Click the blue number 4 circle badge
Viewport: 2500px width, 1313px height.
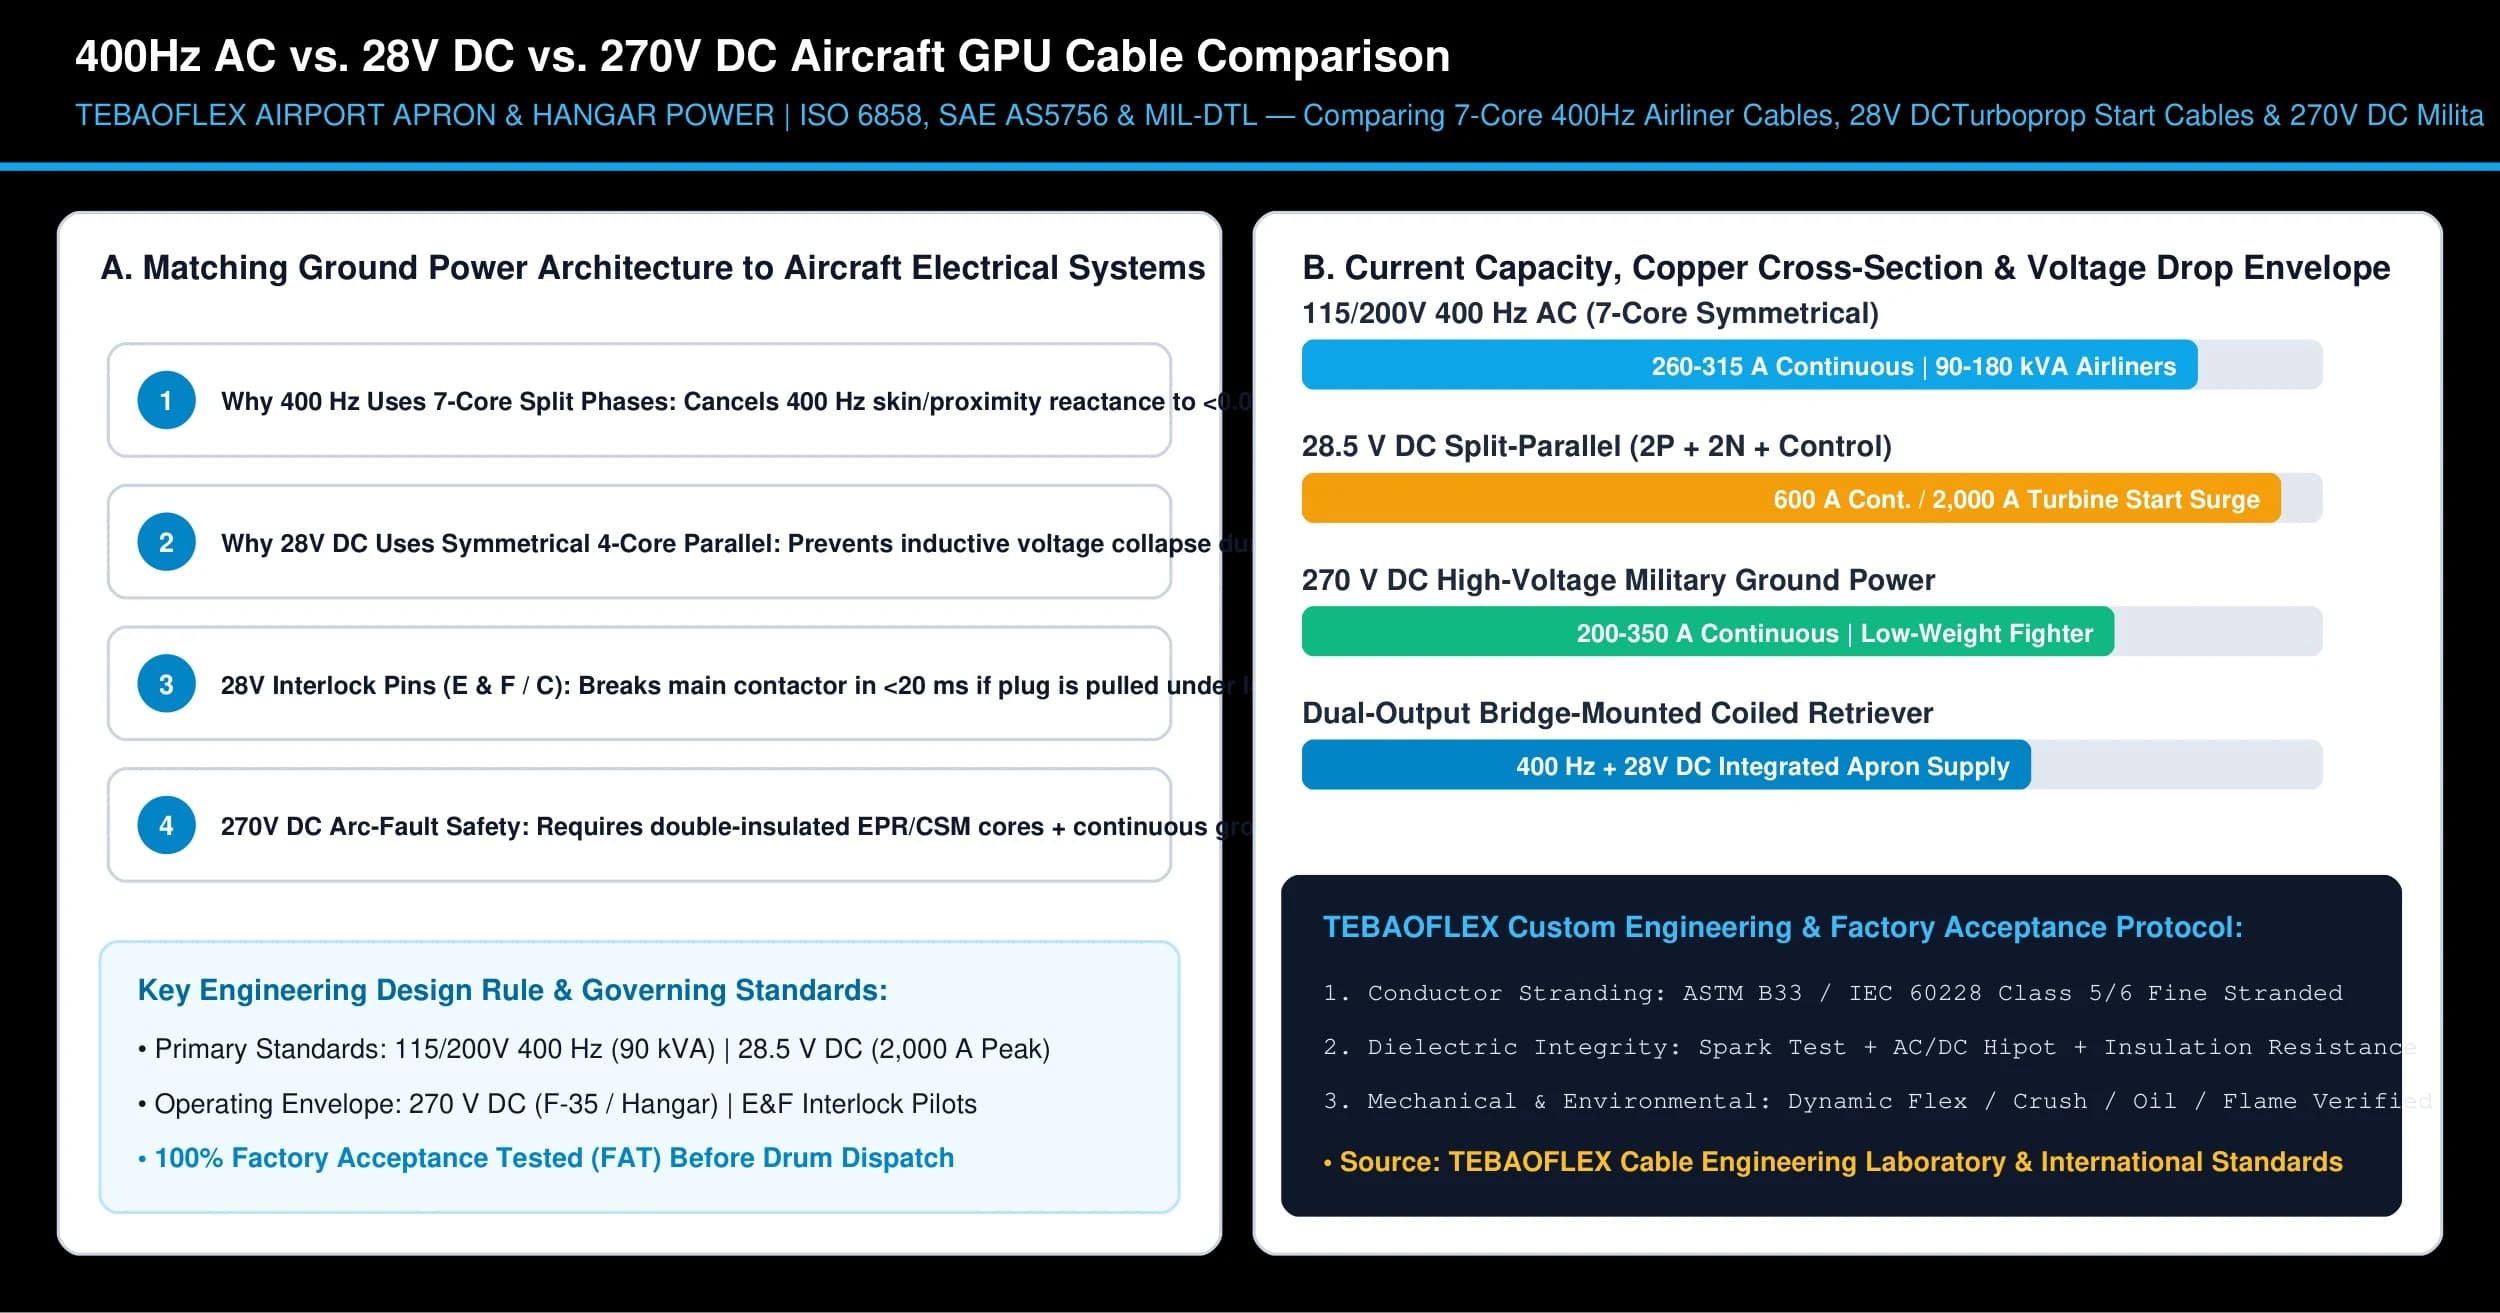click(166, 825)
